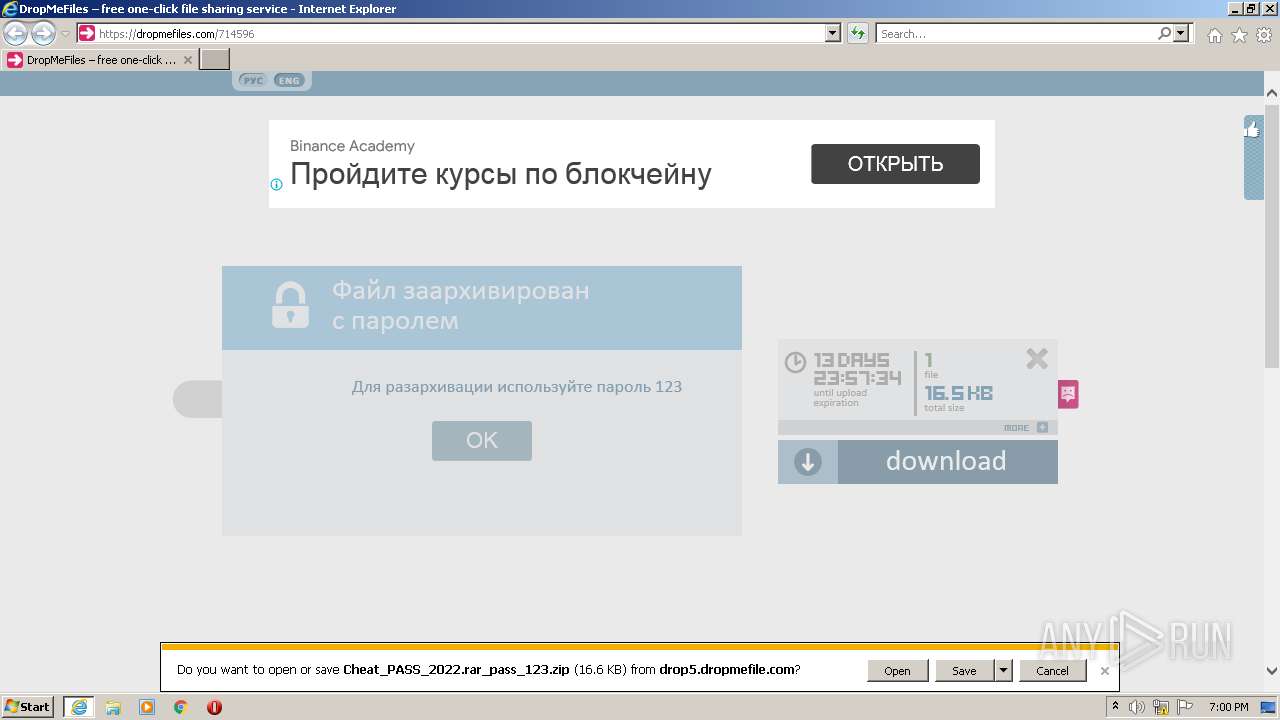Show hidden tray icons arrow
The image size is (1280, 720).
(1116, 706)
